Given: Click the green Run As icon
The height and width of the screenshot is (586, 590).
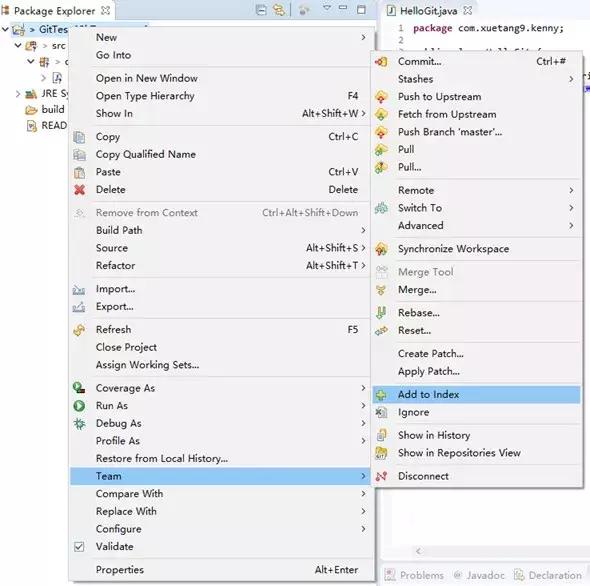Looking at the screenshot, I should [79, 406].
